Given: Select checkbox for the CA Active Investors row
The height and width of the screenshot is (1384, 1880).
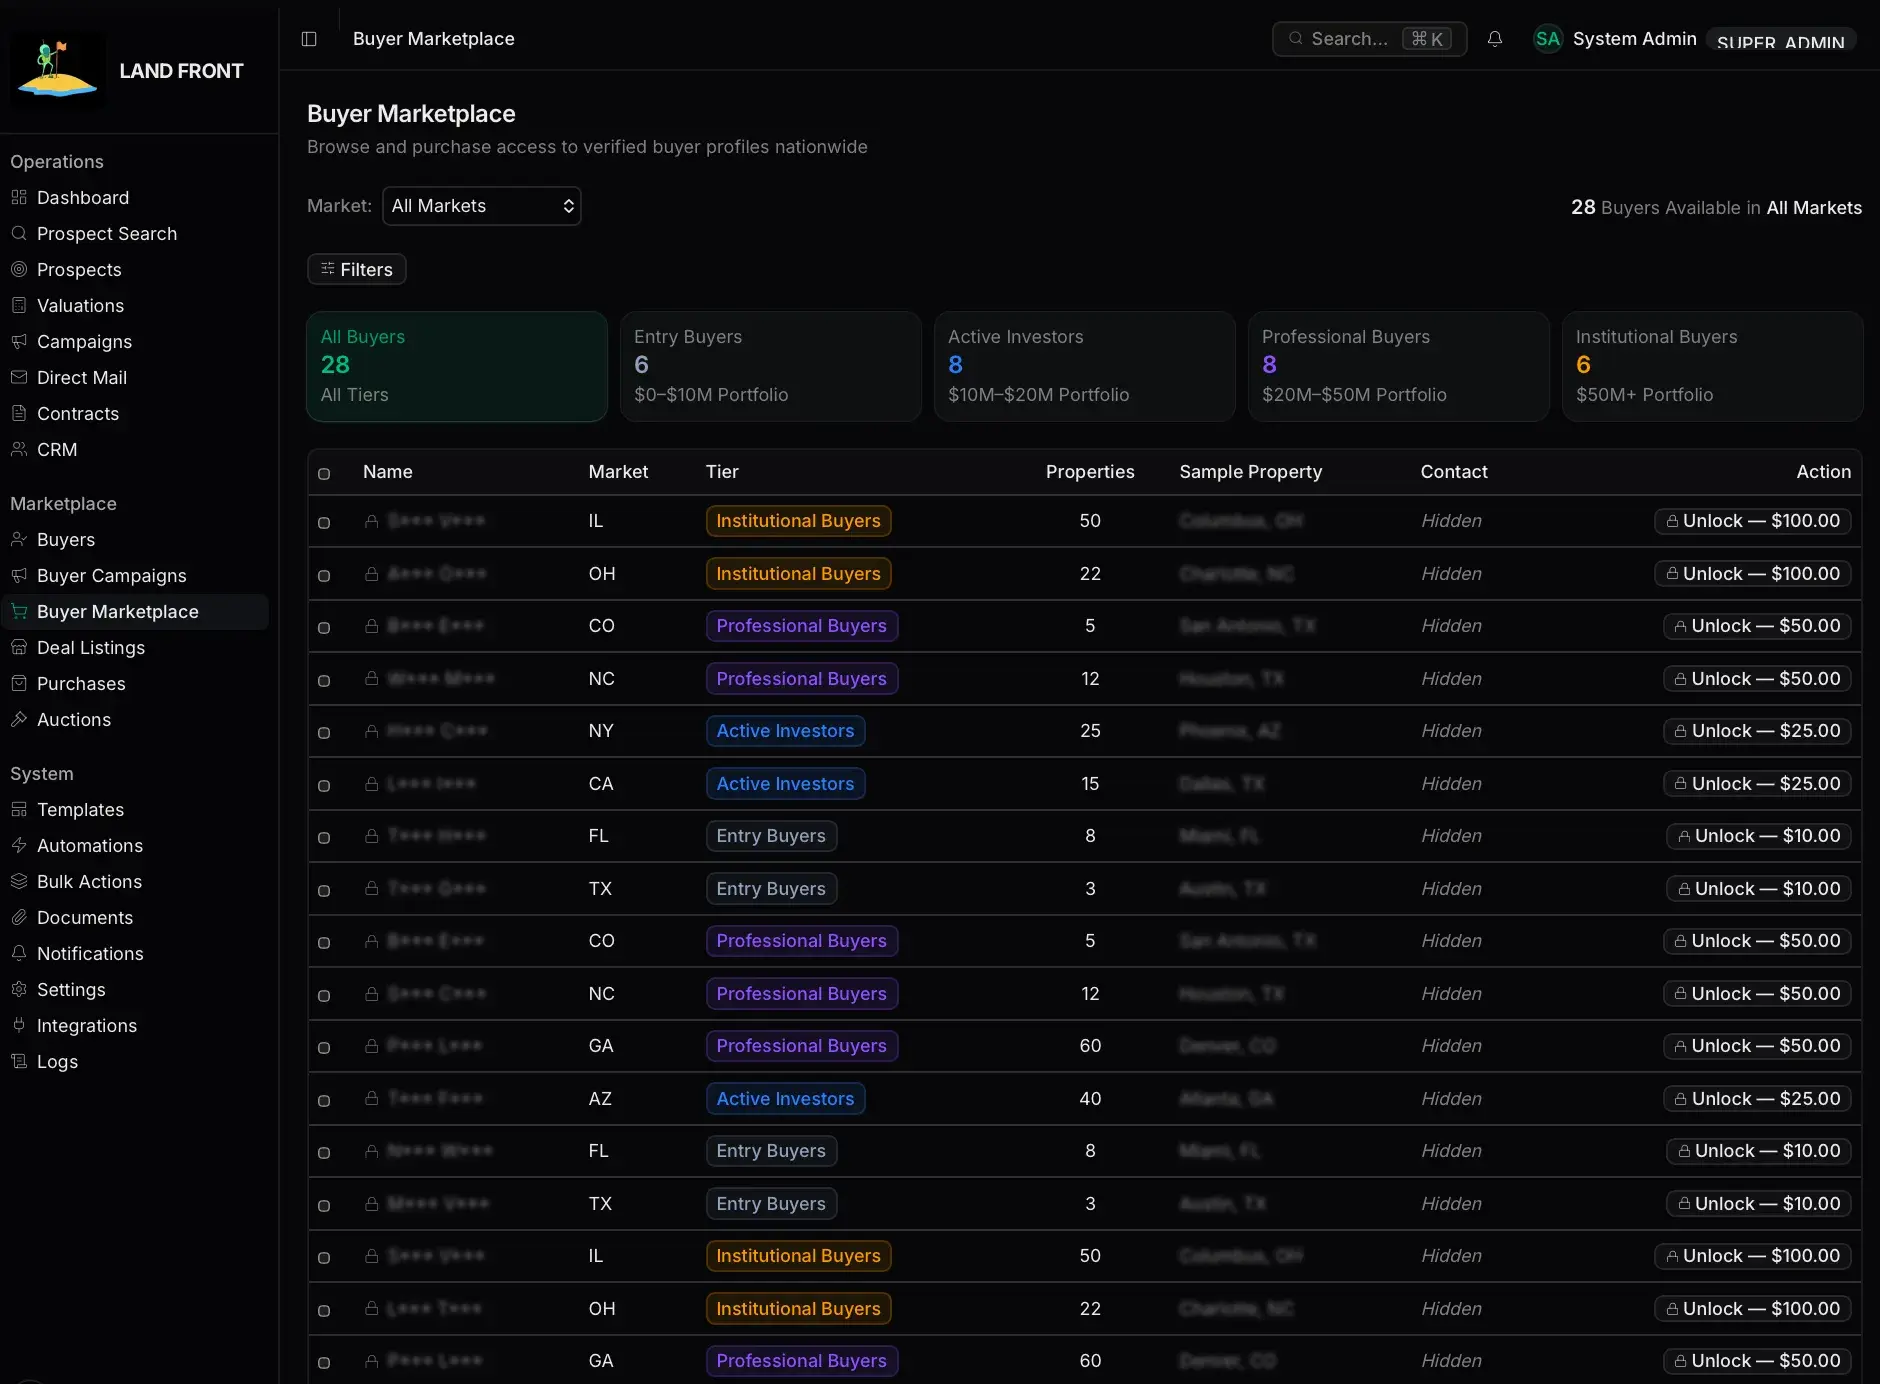Looking at the screenshot, I should [x=324, y=785].
